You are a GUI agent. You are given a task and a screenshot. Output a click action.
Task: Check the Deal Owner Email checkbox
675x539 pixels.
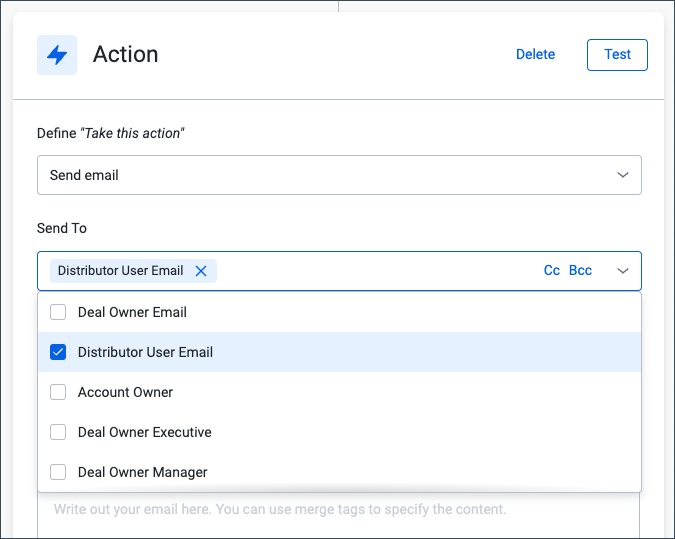click(58, 312)
